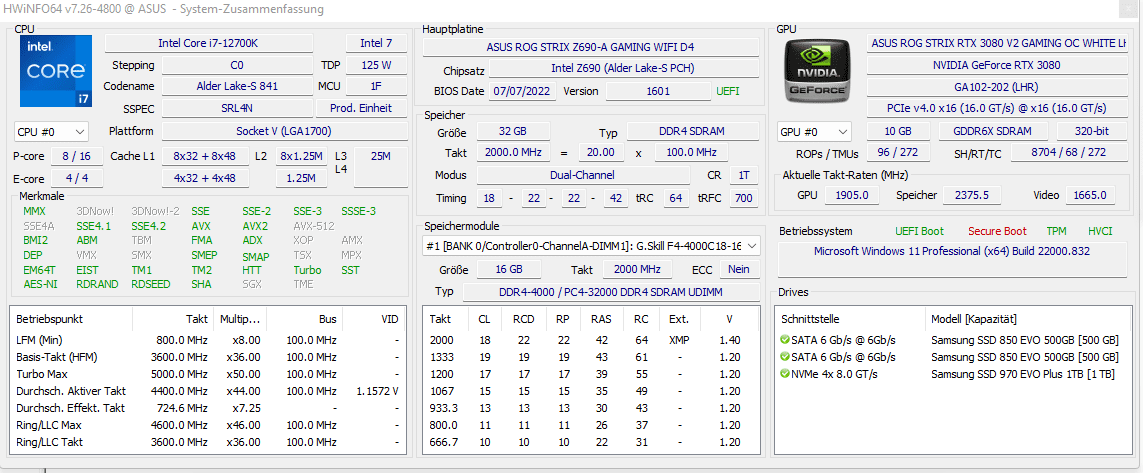Click the tRFC value 700
The height and width of the screenshot is (473, 1143).
tap(744, 198)
